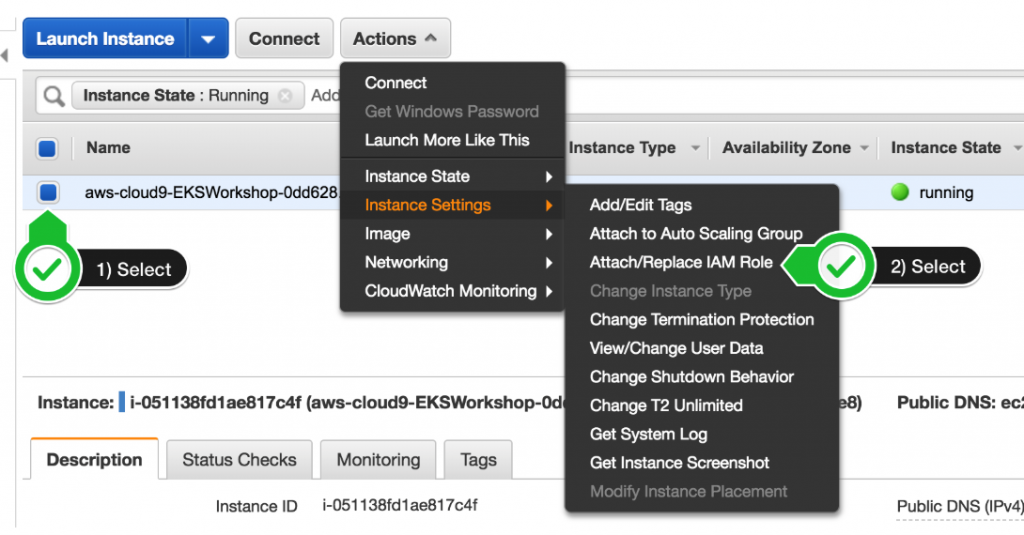Toggle the select-all instances checkbox
The width and height of the screenshot is (1024, 535).
47,148
